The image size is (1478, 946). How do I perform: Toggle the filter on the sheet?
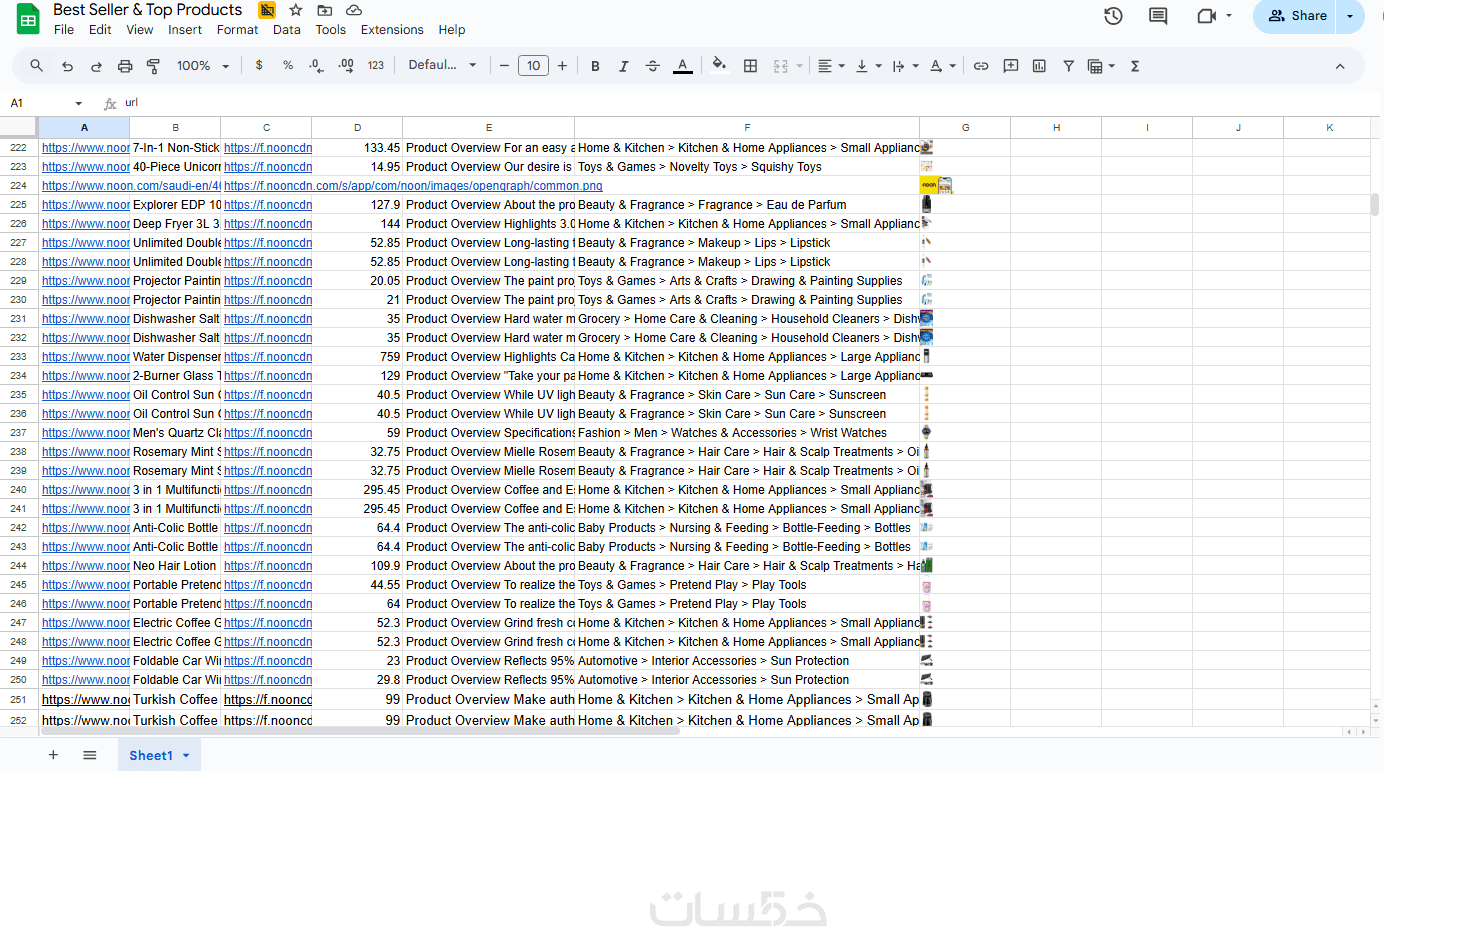(1068, 66)
